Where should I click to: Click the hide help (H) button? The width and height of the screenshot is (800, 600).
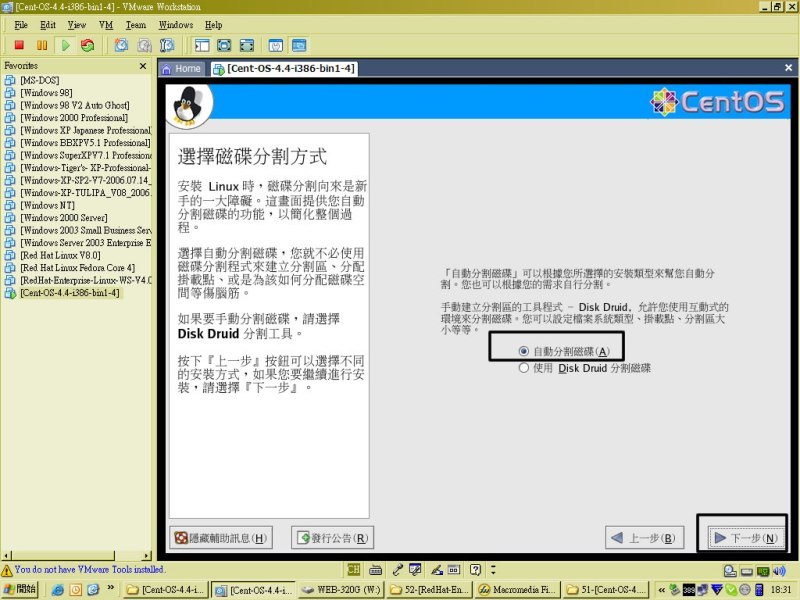[x=221, y=538]
